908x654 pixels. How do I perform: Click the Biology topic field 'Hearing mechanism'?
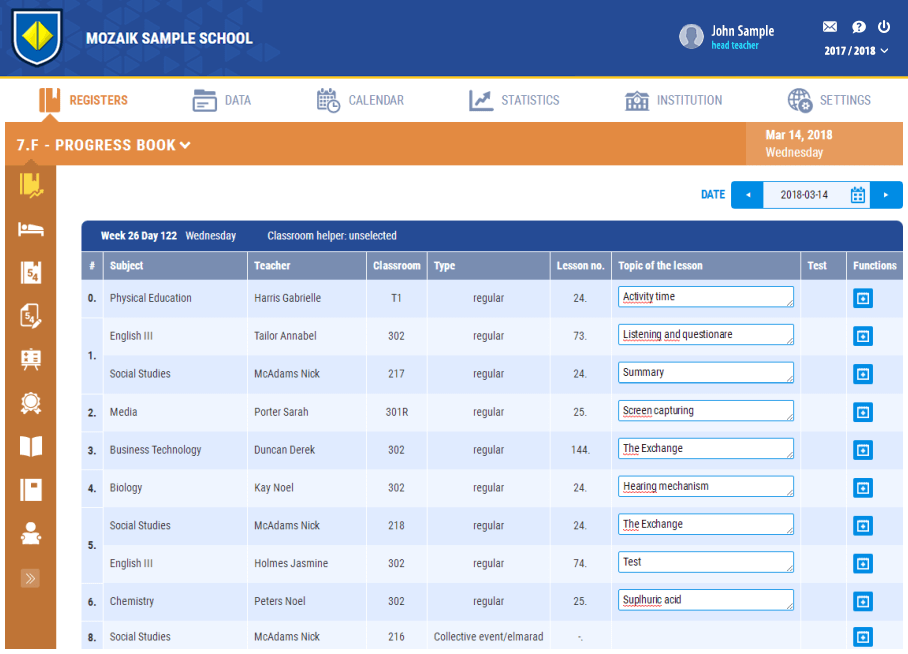coord(705,487)
